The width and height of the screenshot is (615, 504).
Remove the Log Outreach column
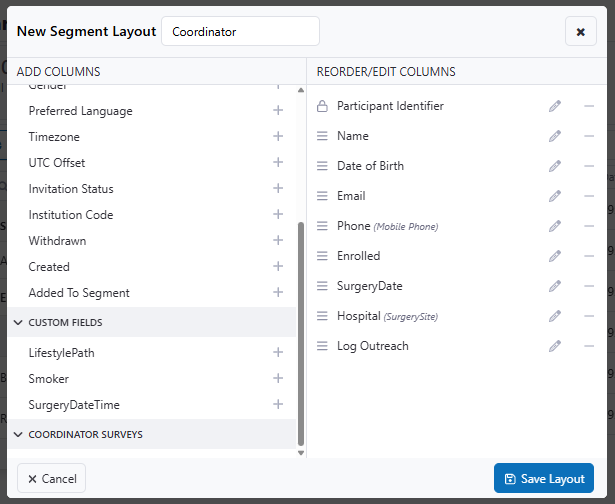tap(589, 346)
